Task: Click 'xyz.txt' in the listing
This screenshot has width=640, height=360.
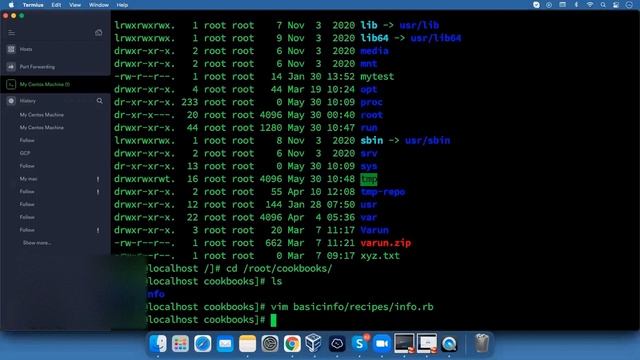Action: tap(380, 256)
